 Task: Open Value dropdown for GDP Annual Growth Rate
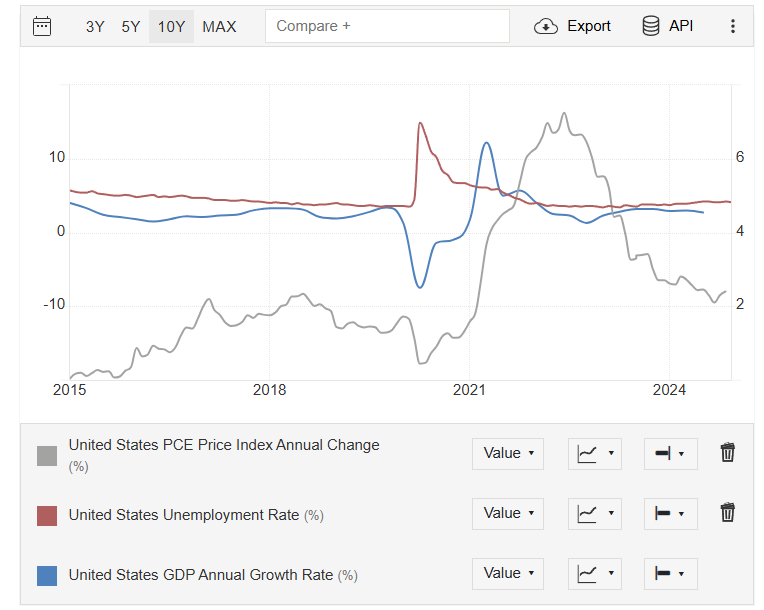tap(508, 573)
